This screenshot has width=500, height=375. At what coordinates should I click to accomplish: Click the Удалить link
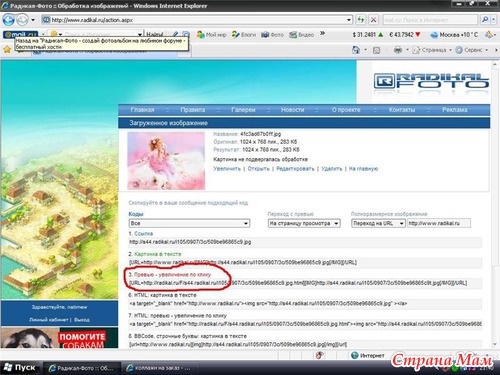(x=332, y=169)
